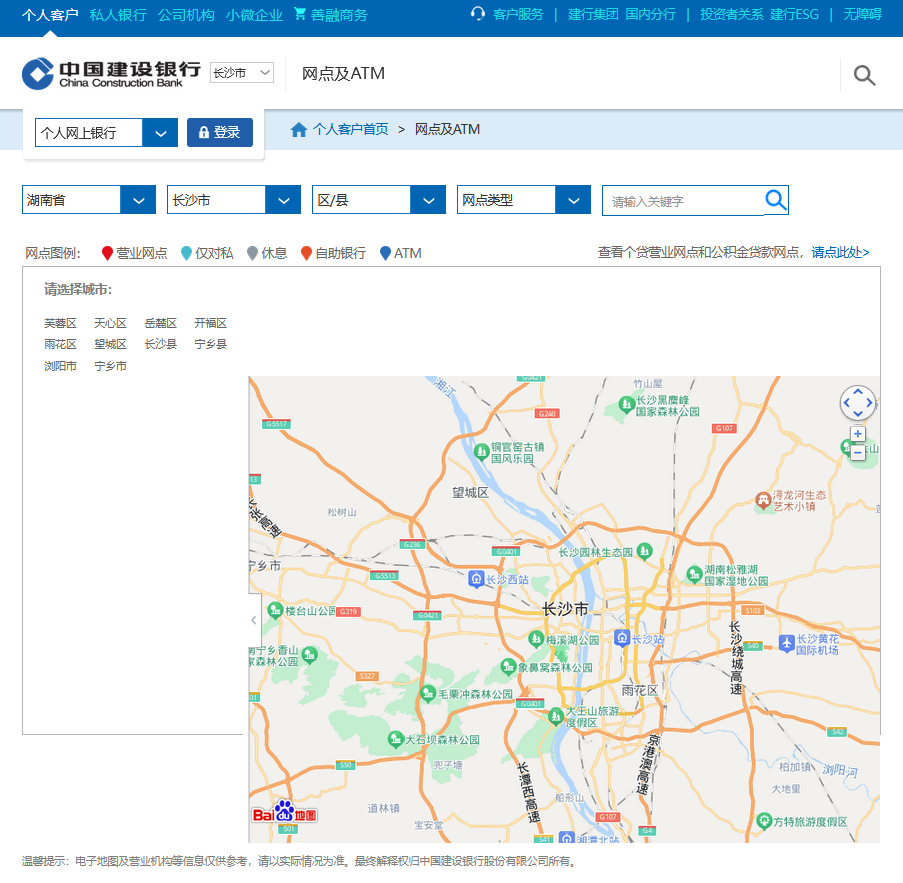Select 长沙县 district
This screenshot has width=903, height=883.
point(161,344)
